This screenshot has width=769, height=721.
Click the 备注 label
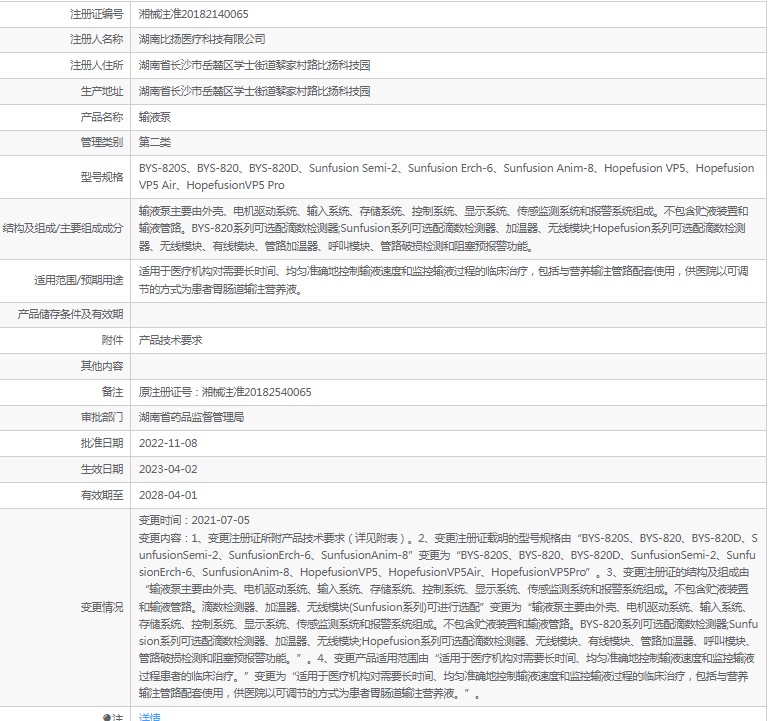point(112,392)
